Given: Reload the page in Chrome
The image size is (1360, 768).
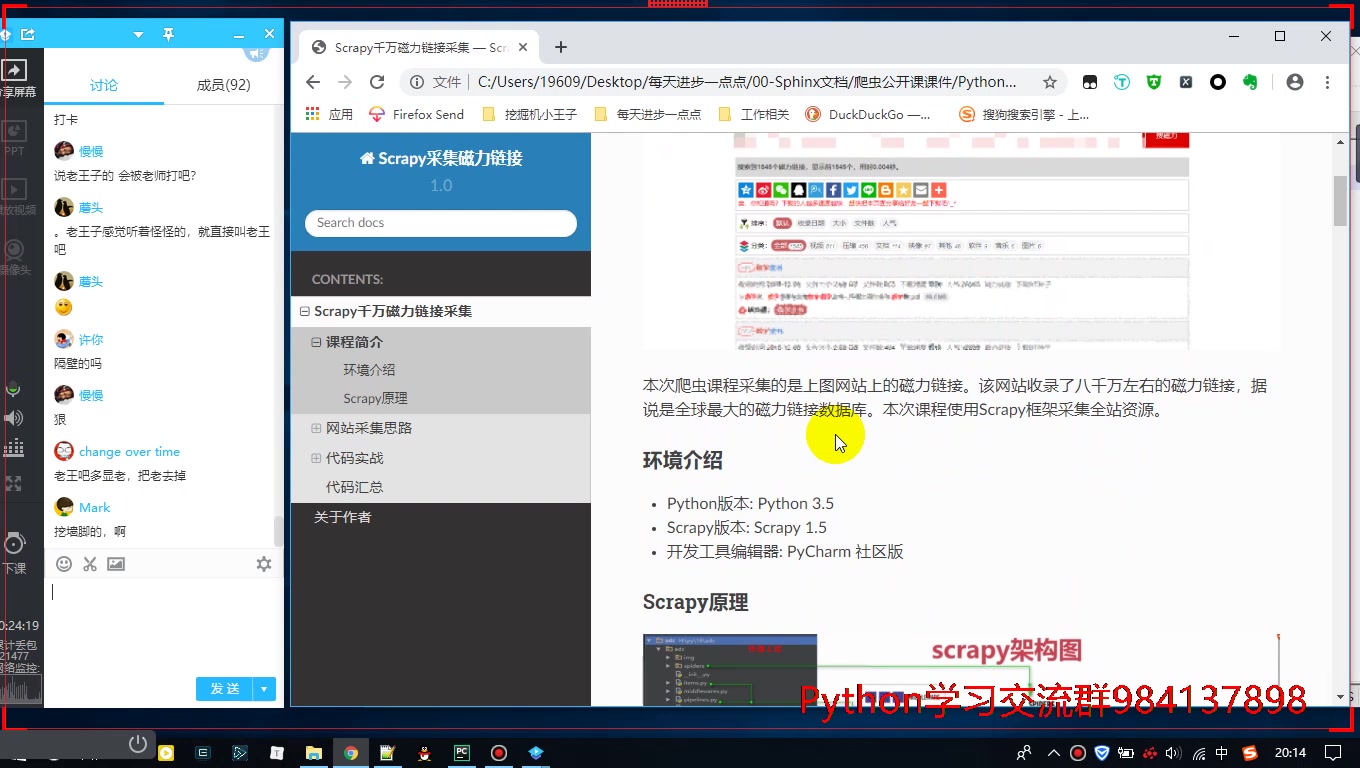Looking at the screenshot, I should tap(377, 82).
